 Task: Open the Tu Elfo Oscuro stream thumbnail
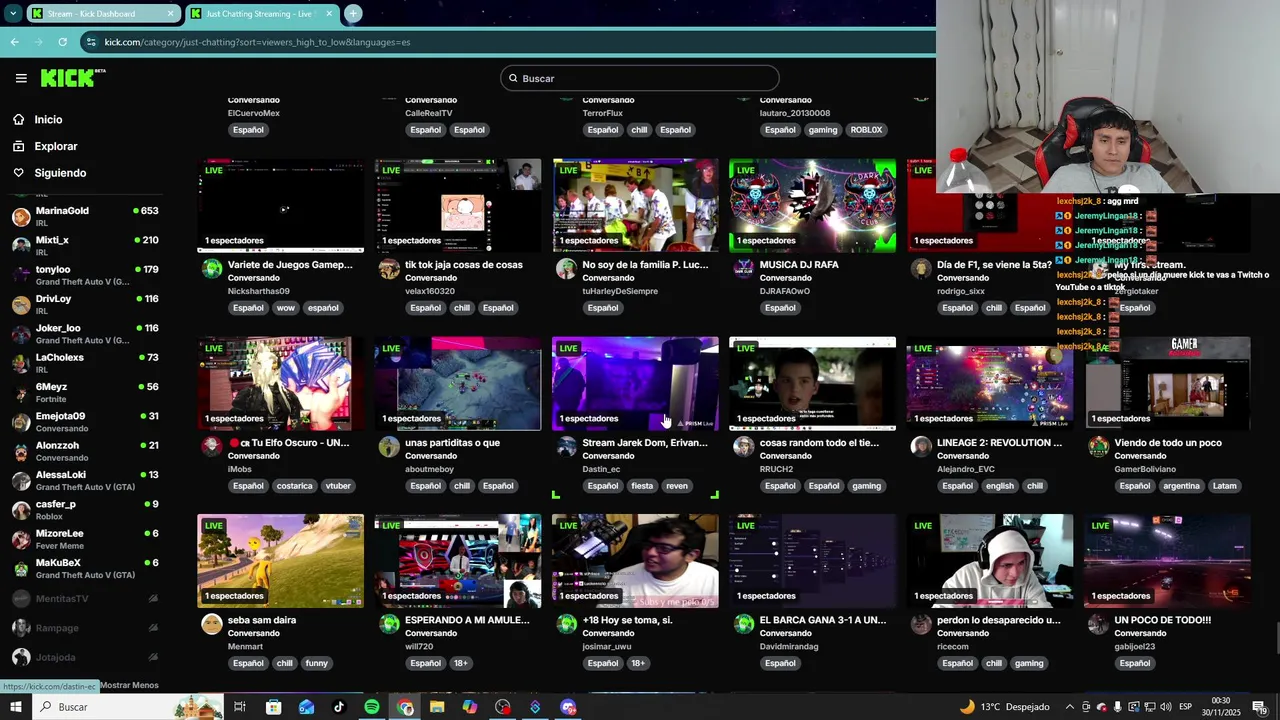tap(281, 383)
